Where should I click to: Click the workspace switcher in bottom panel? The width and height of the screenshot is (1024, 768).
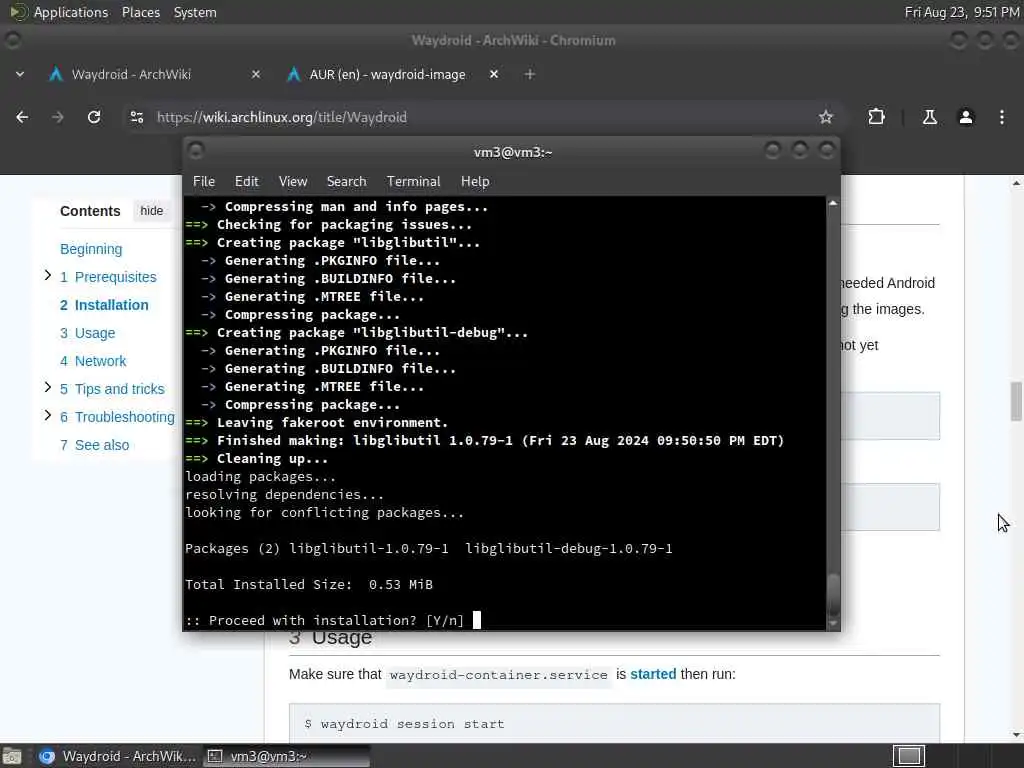point(909,756)
